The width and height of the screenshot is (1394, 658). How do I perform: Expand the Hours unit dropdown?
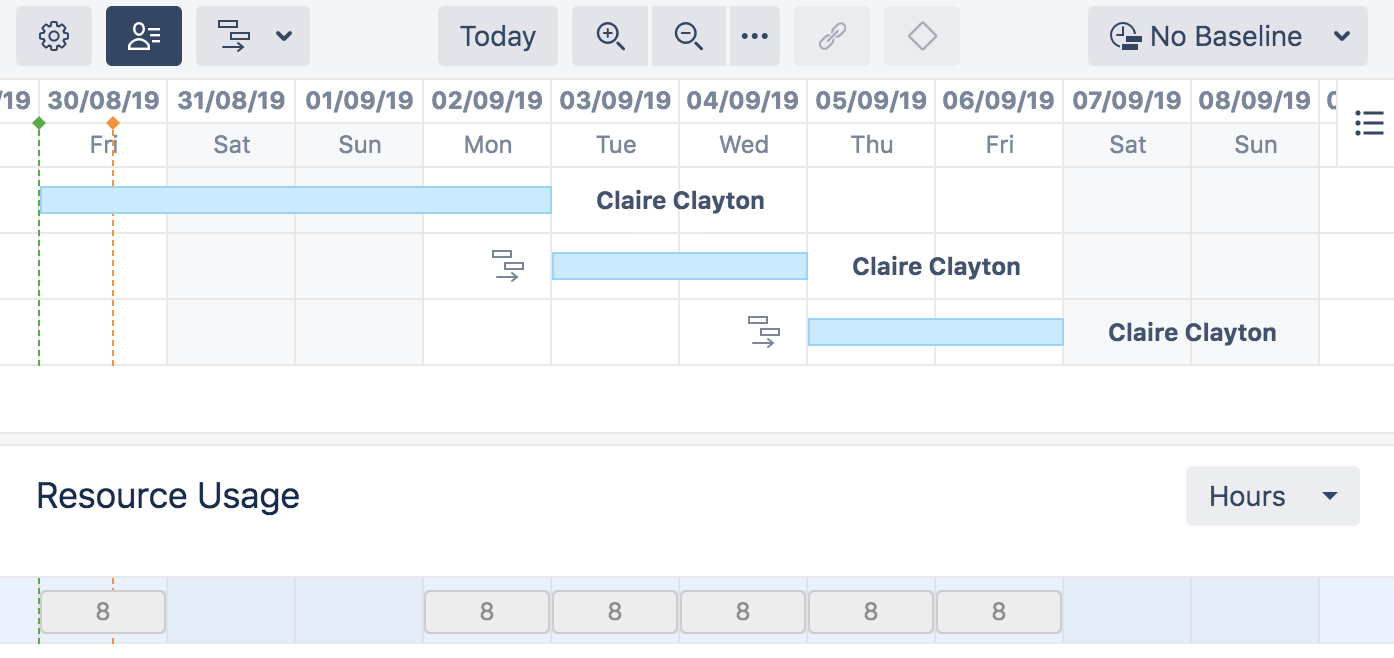pyautogui.click(x=1272, y=496)
